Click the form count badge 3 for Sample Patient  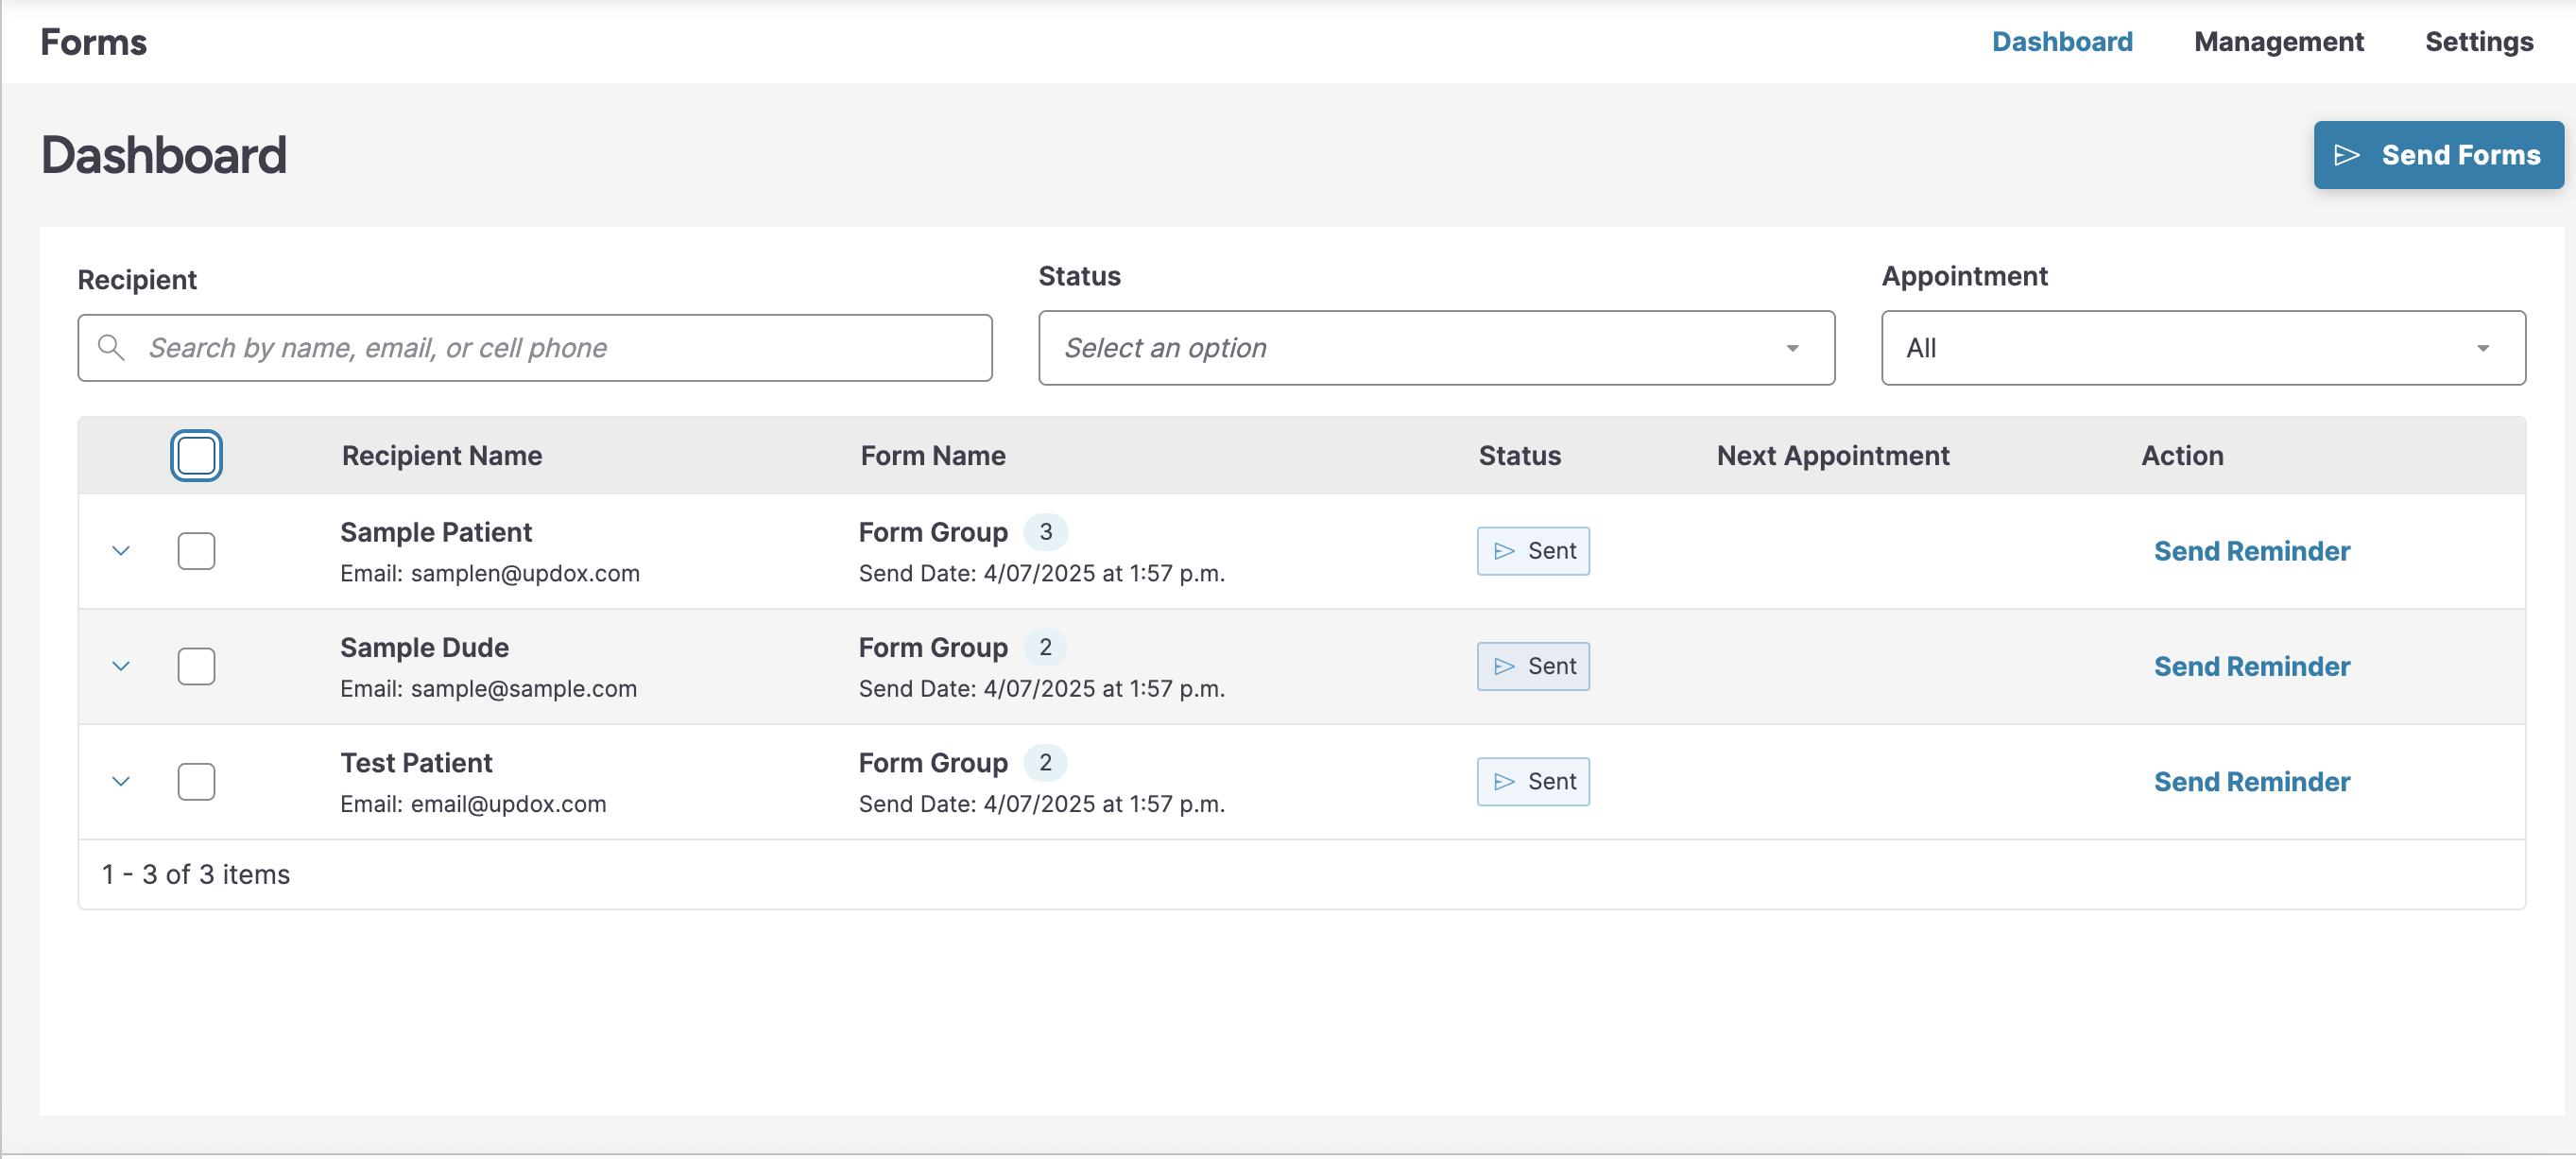coord(1045,532)
